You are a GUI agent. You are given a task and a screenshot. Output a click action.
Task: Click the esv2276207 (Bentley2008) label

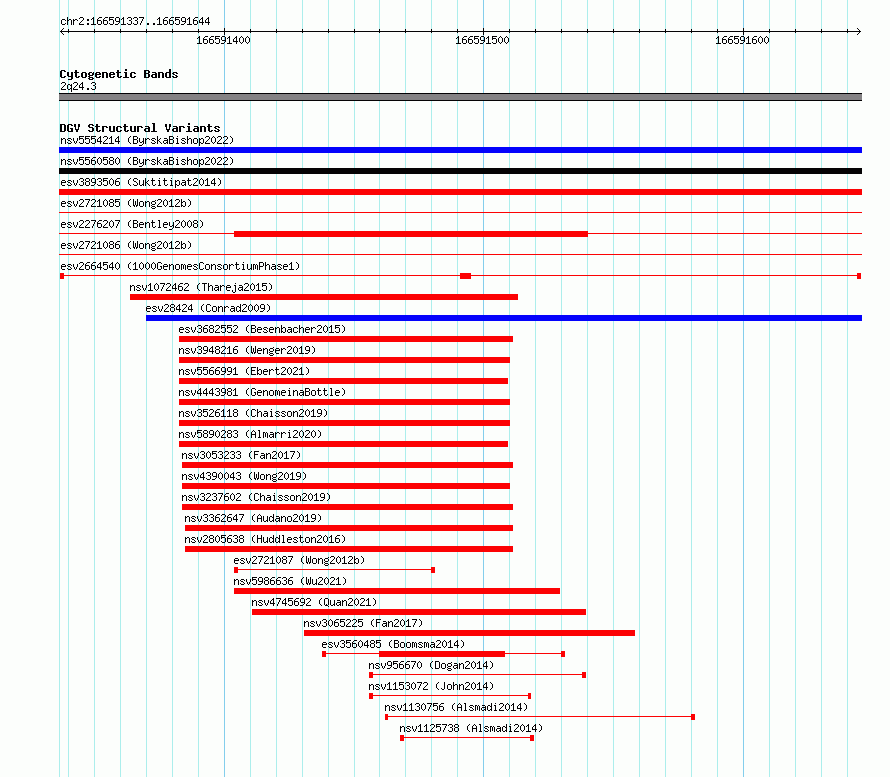[x=132, y=224]
